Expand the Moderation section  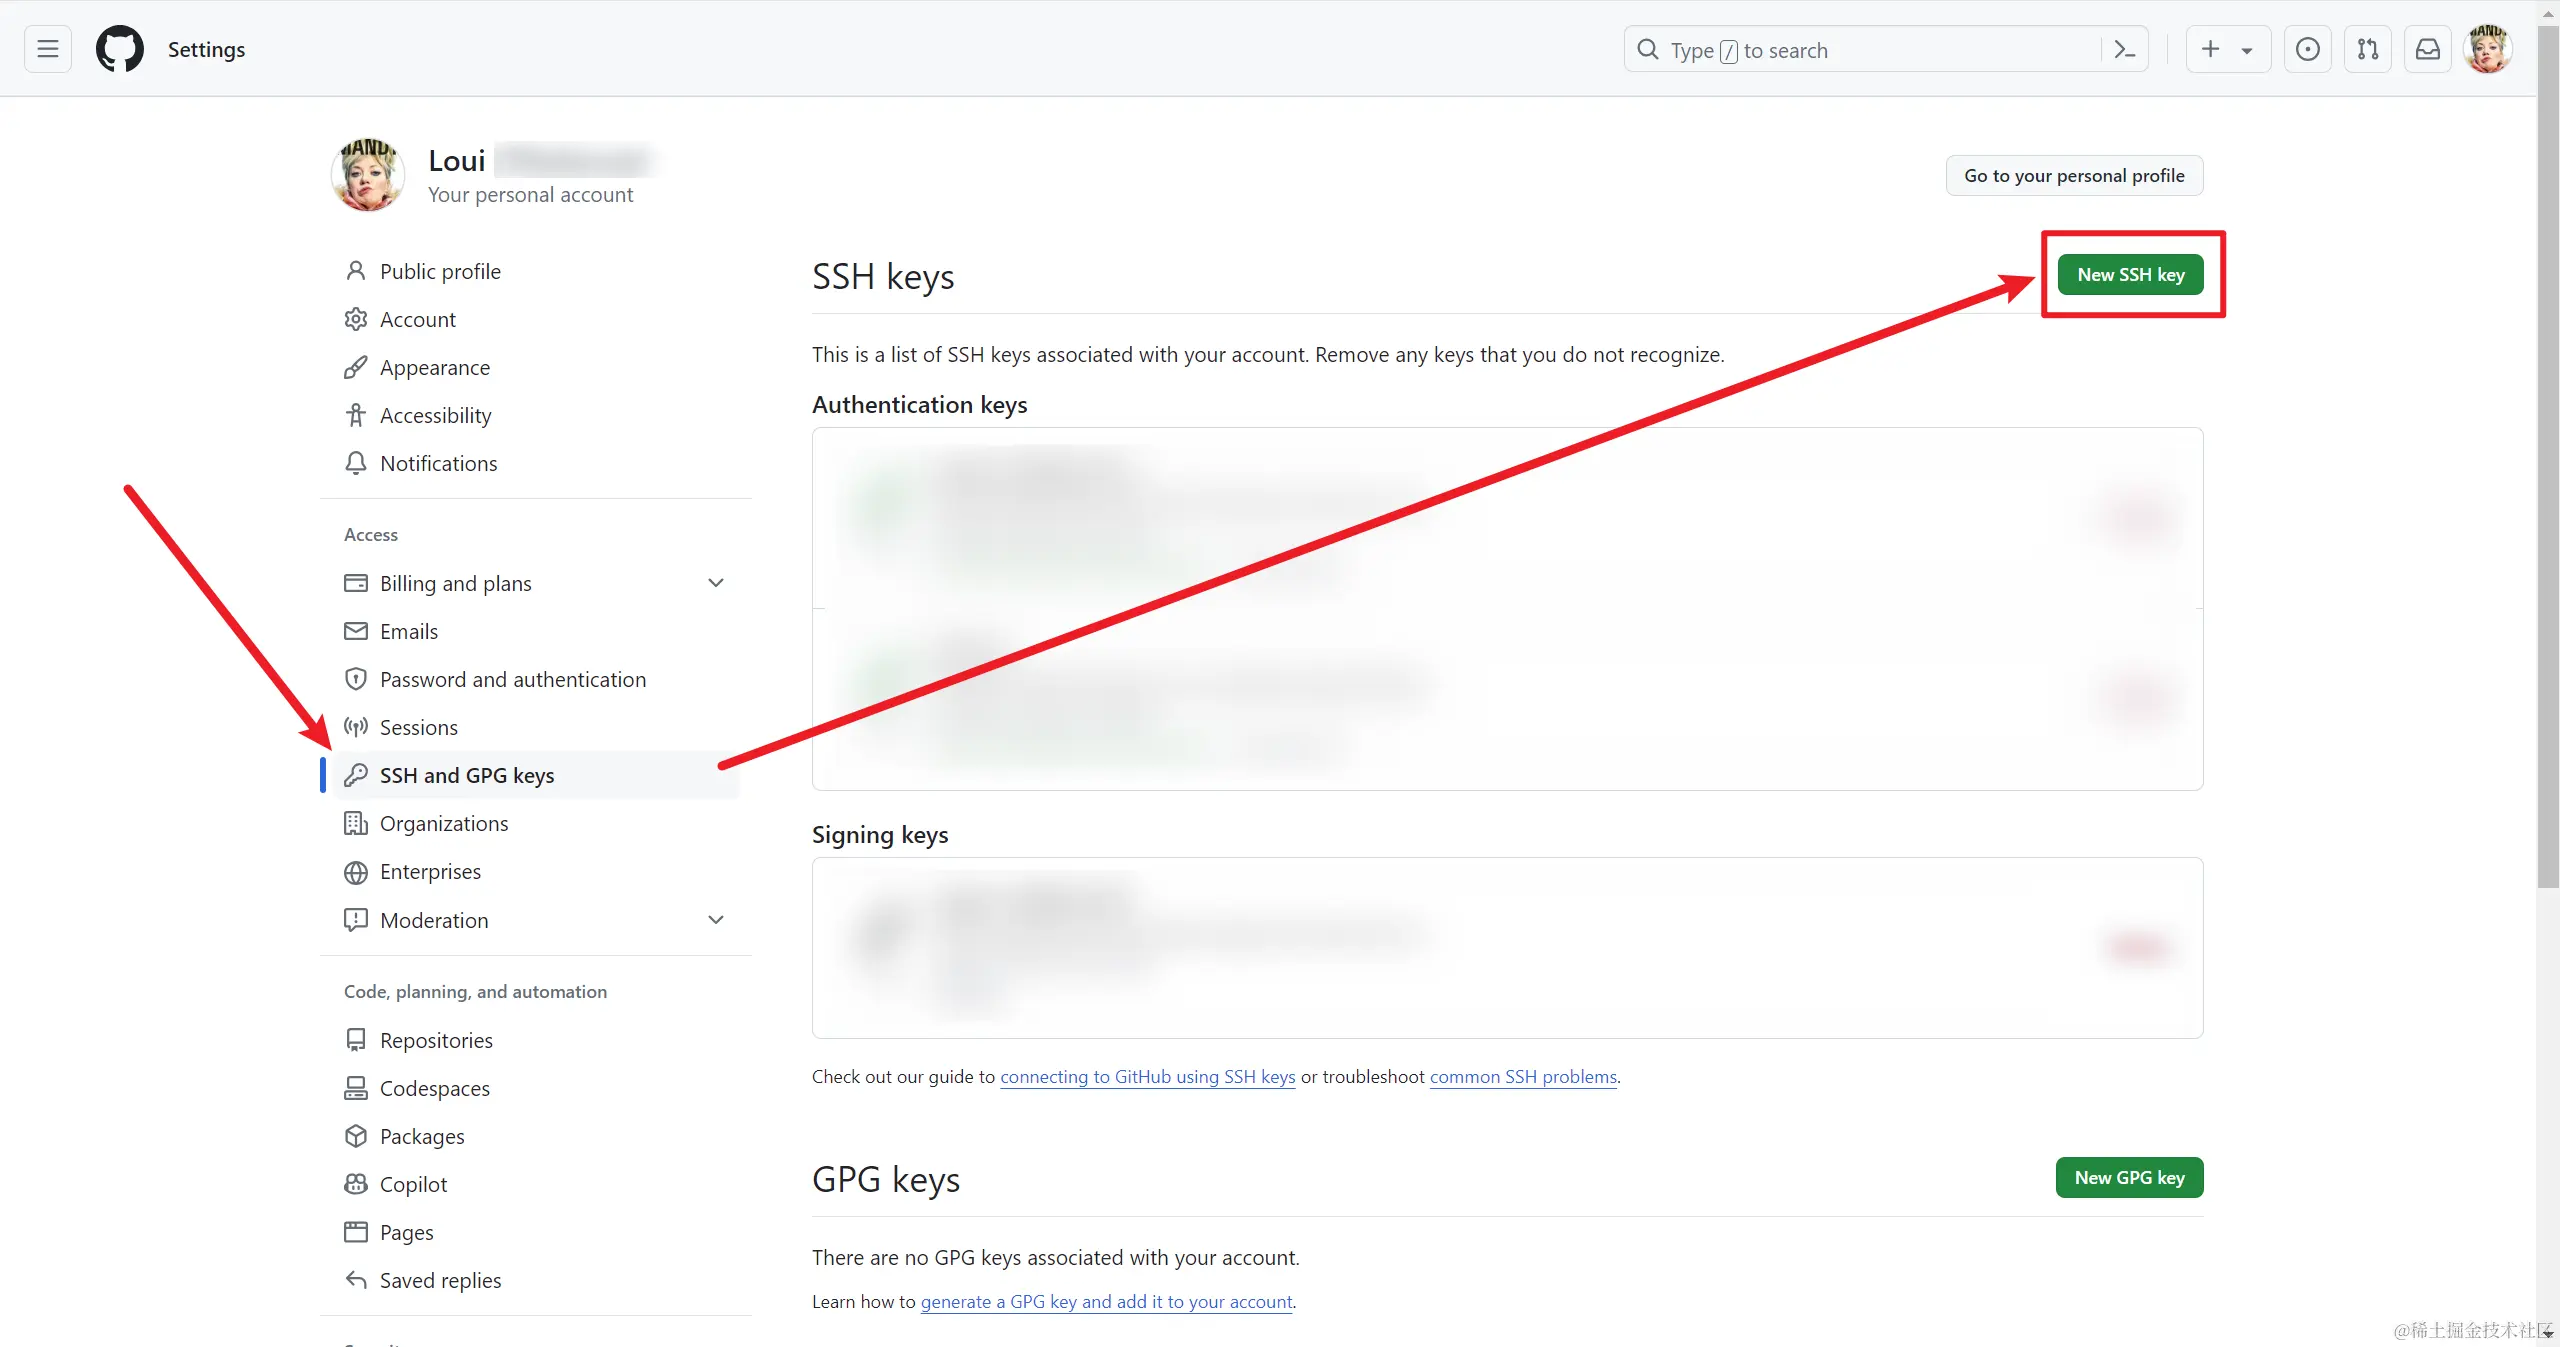click(x=715, y=920)
